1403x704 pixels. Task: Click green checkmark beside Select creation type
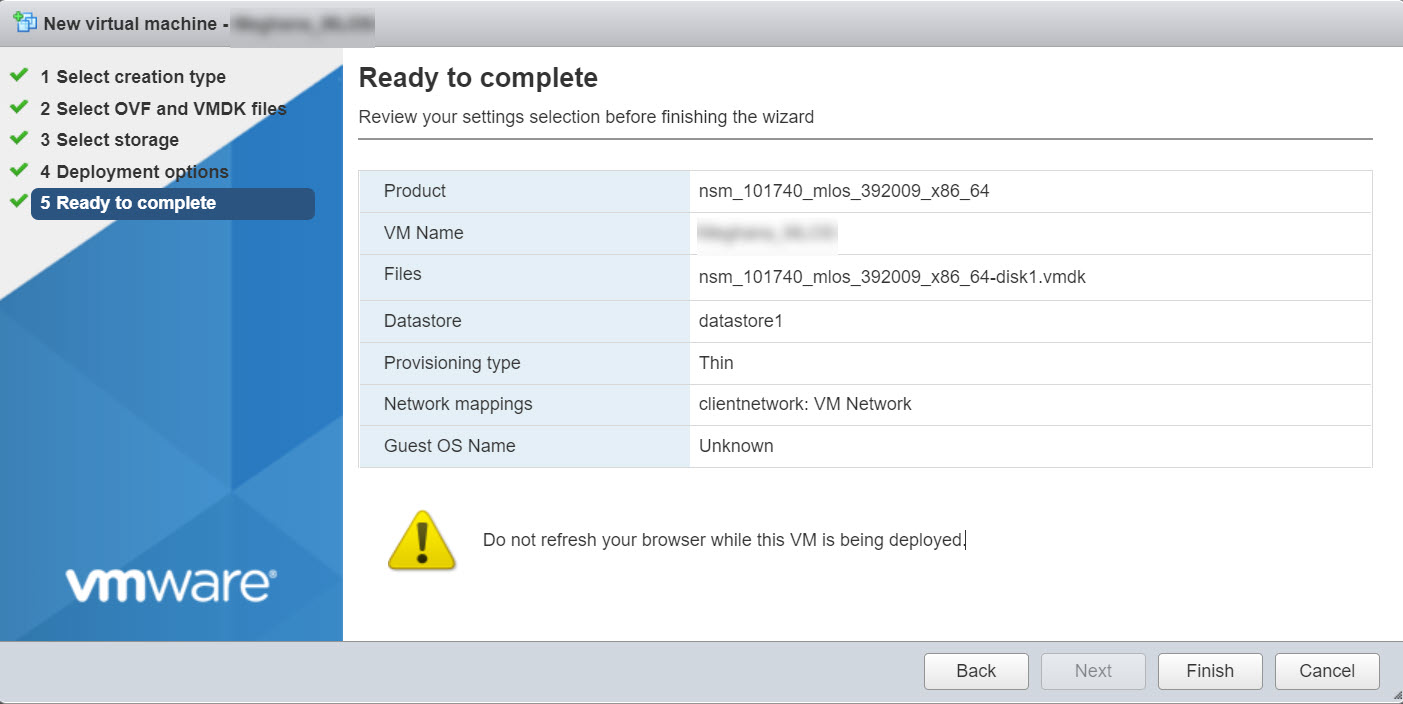click(x=18, y=75)
